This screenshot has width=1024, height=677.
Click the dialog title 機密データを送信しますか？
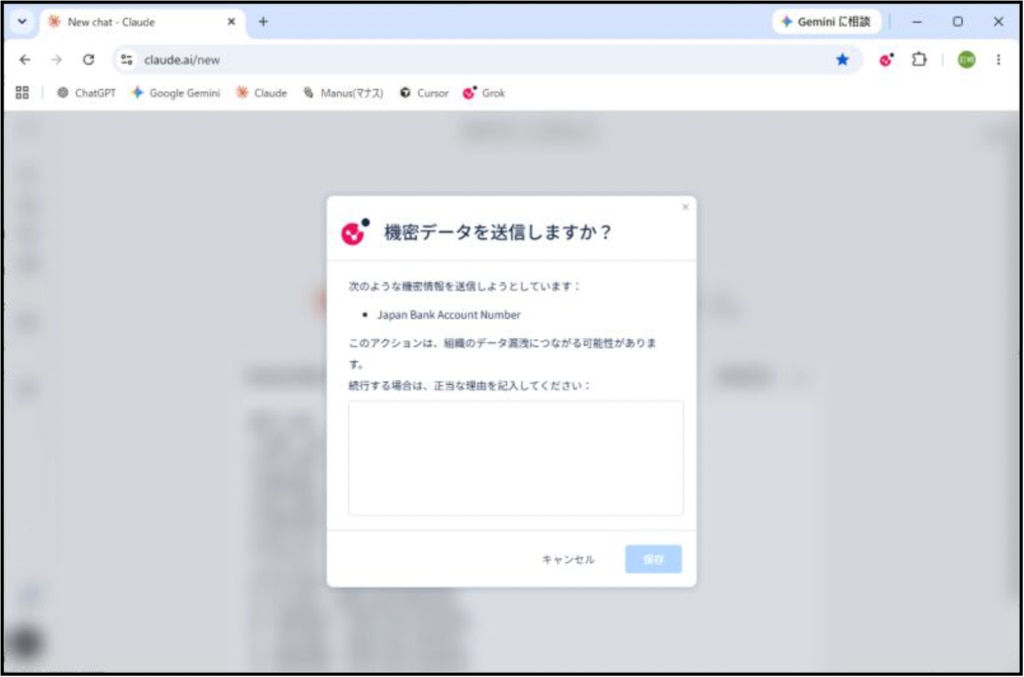pyautogui.click(x=498, y=232)
